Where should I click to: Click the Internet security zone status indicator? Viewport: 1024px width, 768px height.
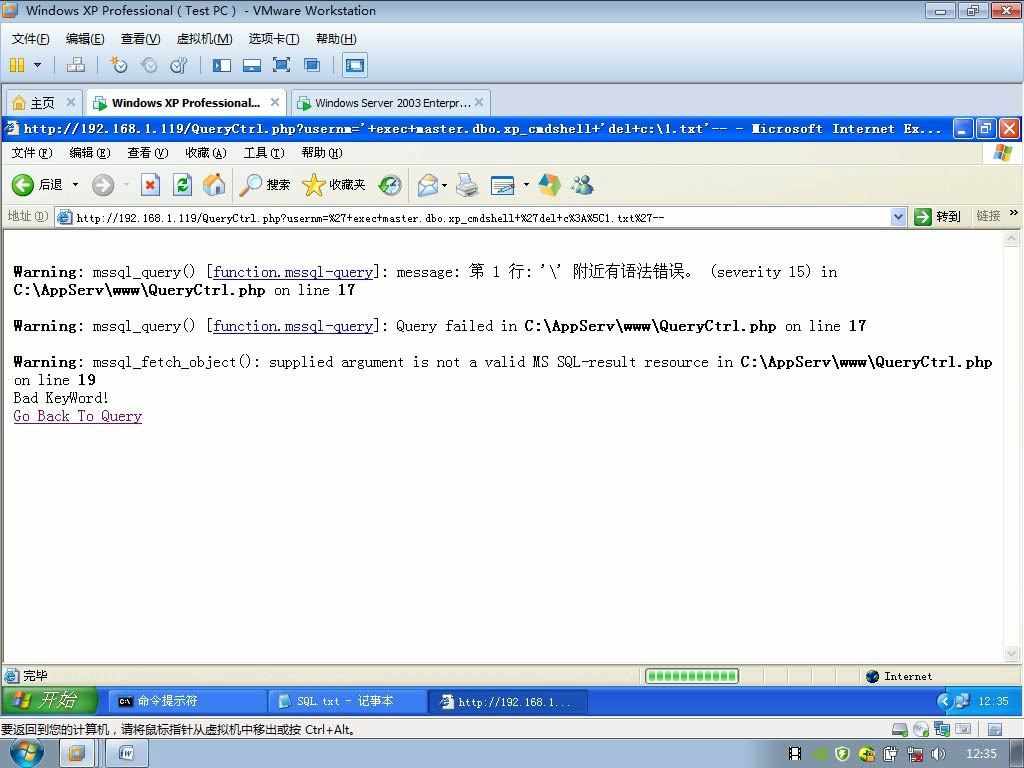click(899, 676)
